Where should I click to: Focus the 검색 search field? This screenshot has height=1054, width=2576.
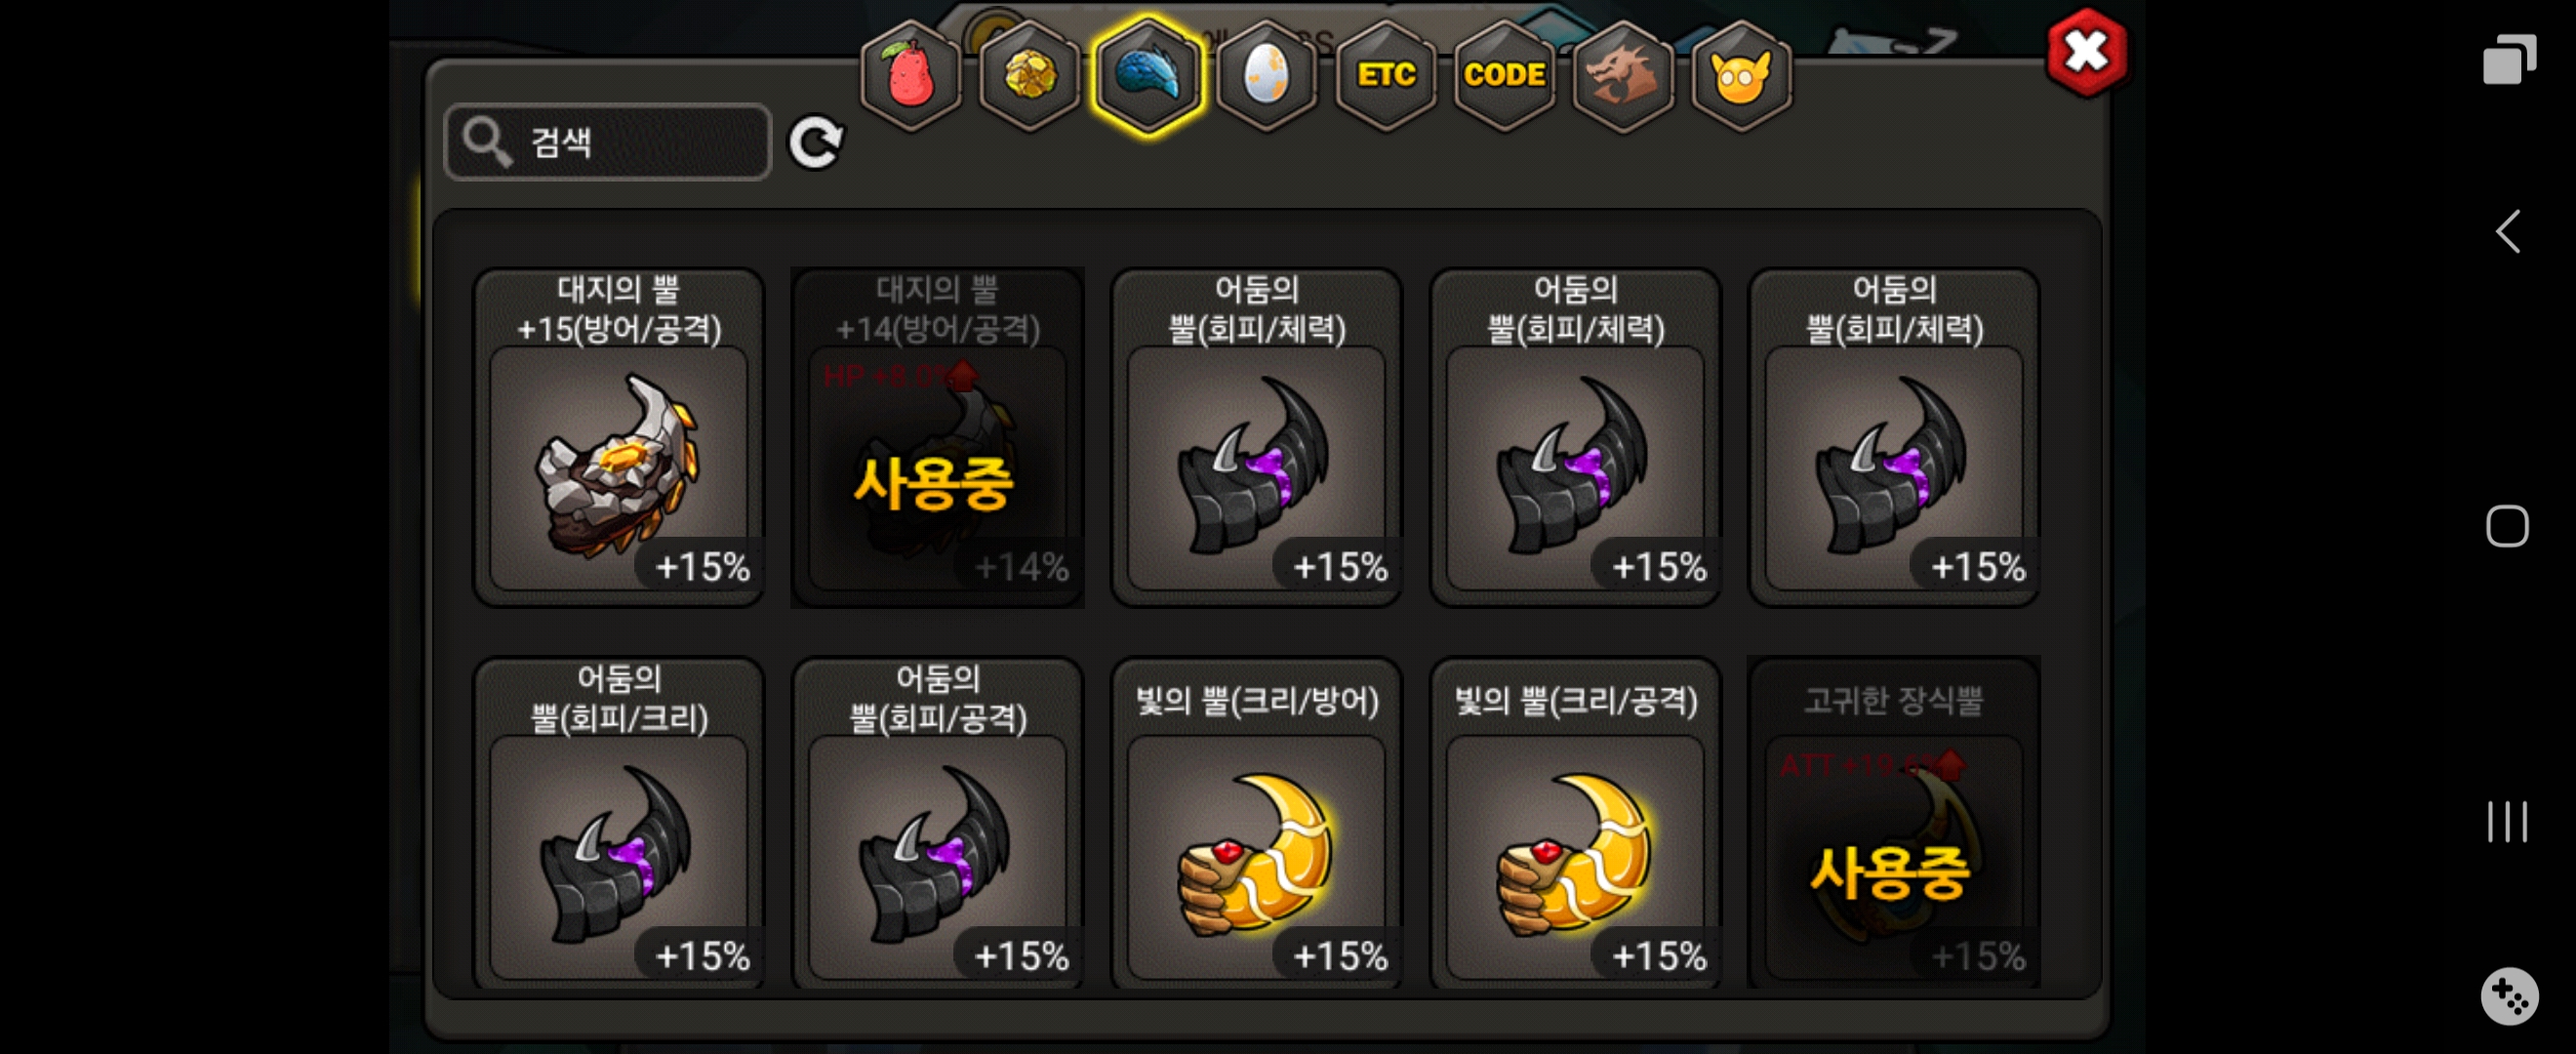tap(608, 142)
